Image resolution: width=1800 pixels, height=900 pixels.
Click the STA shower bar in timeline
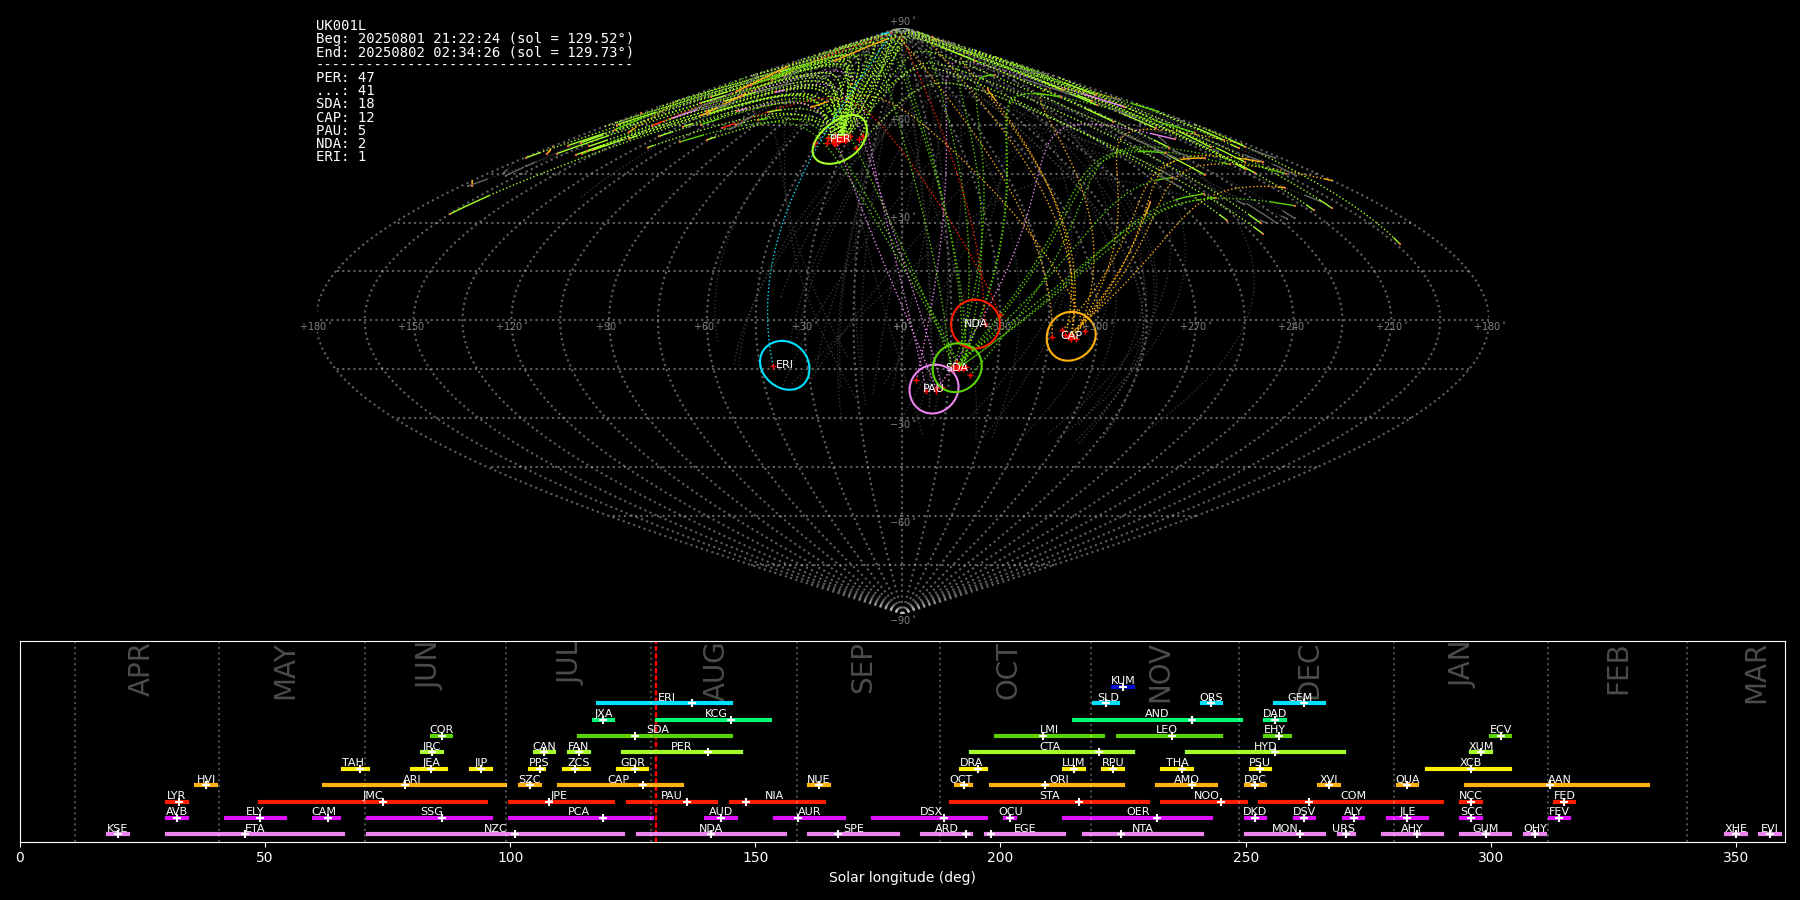[1049, 801]
